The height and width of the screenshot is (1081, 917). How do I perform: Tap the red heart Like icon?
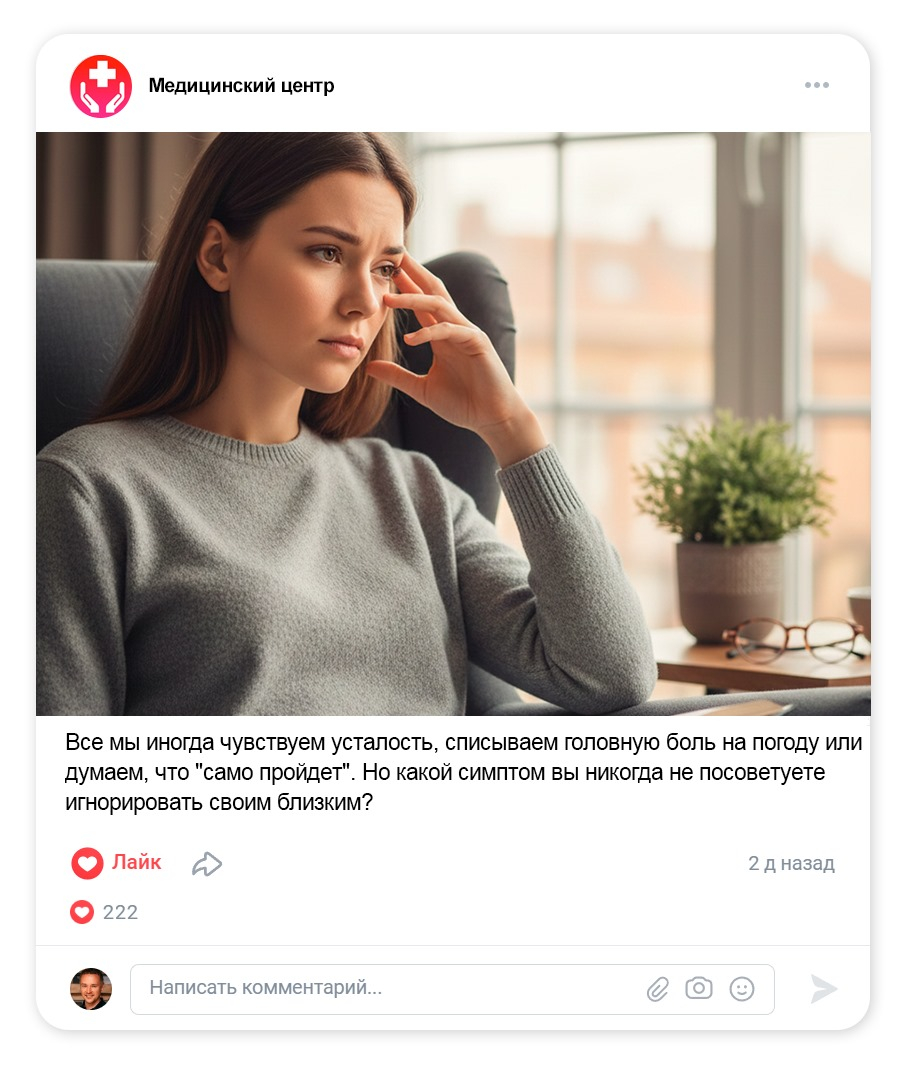(x=87, y=863)
